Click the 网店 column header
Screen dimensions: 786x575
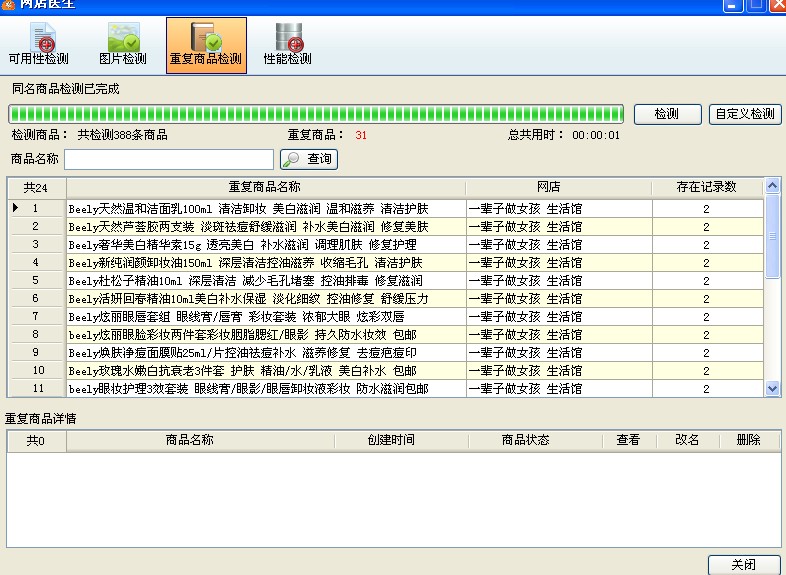[x=558, y=187]
